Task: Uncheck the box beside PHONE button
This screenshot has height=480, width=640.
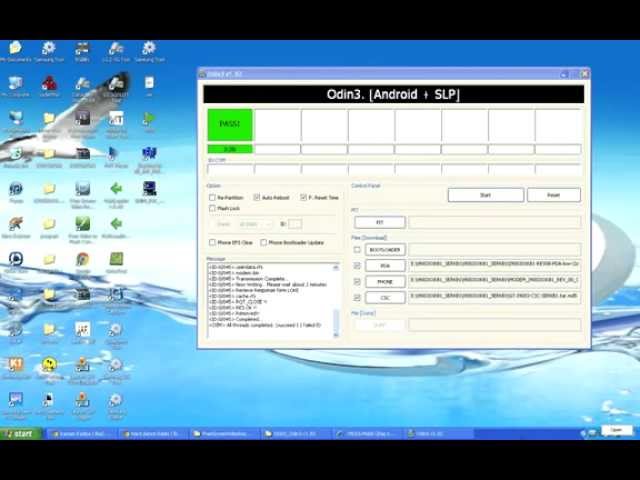Action: pos(357,282)
